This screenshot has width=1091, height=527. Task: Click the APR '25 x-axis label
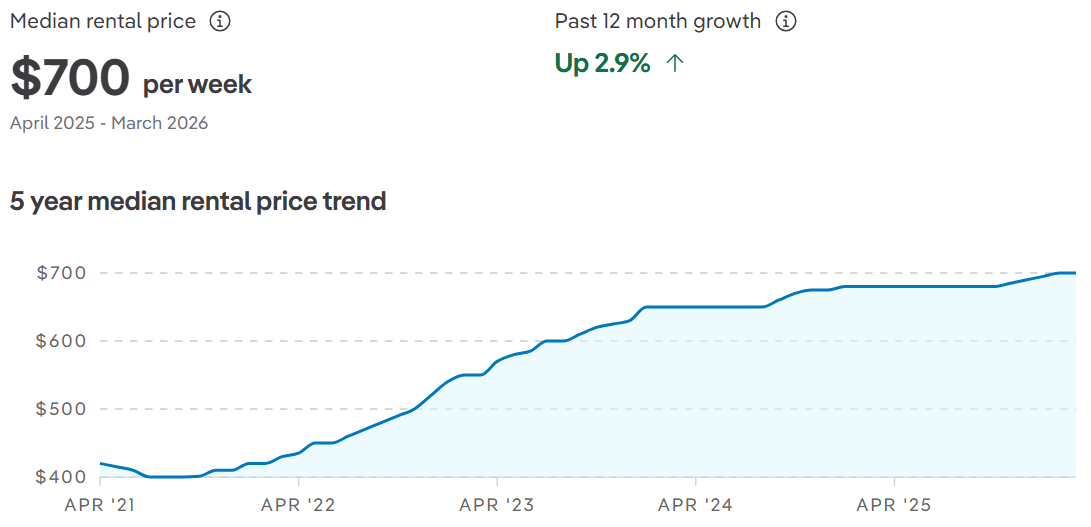893,505
